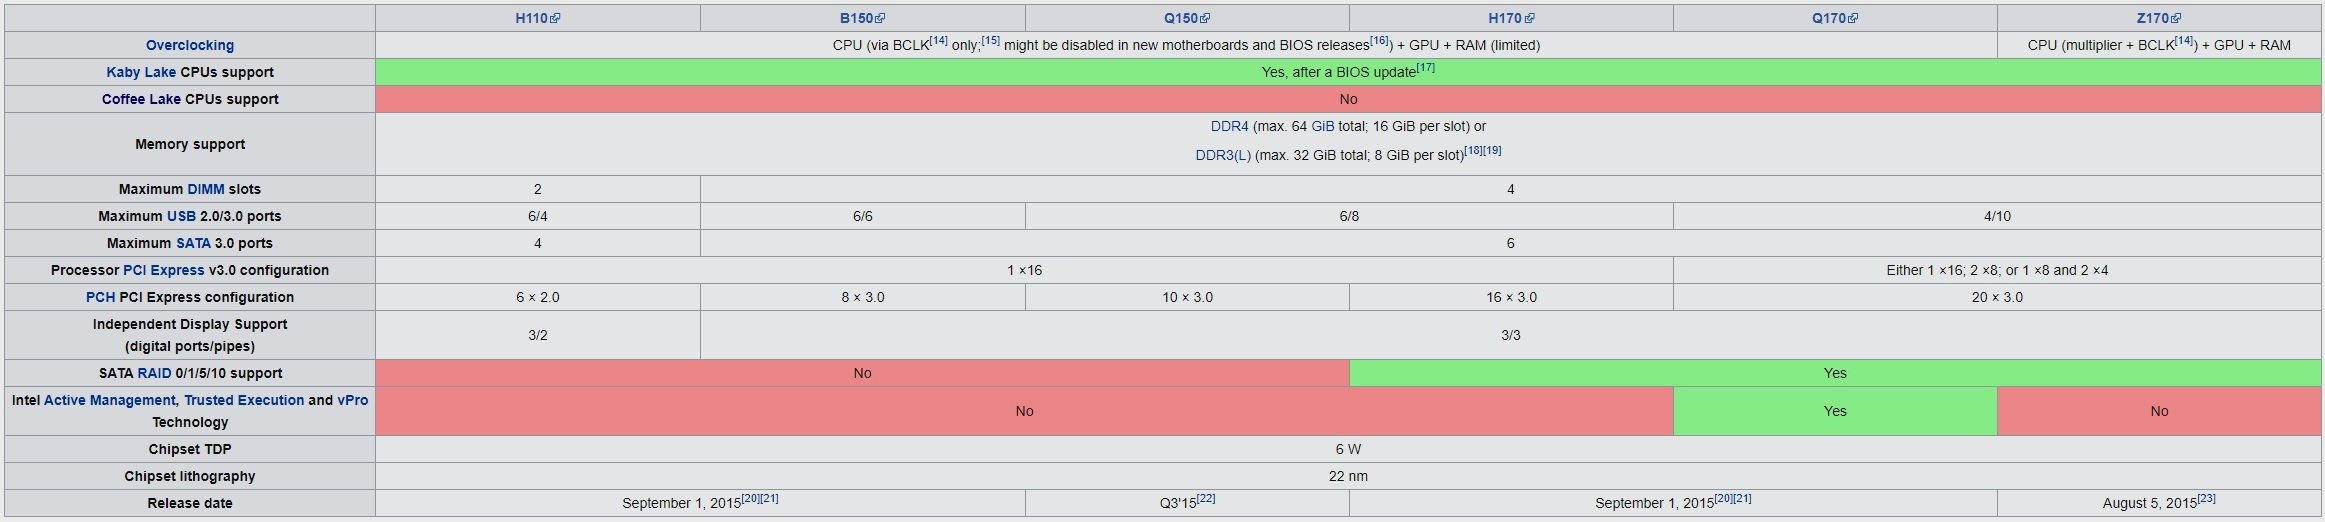The image size is (2325, 522).
Task: Open the Overclocking article link
Action: [190, 45]
